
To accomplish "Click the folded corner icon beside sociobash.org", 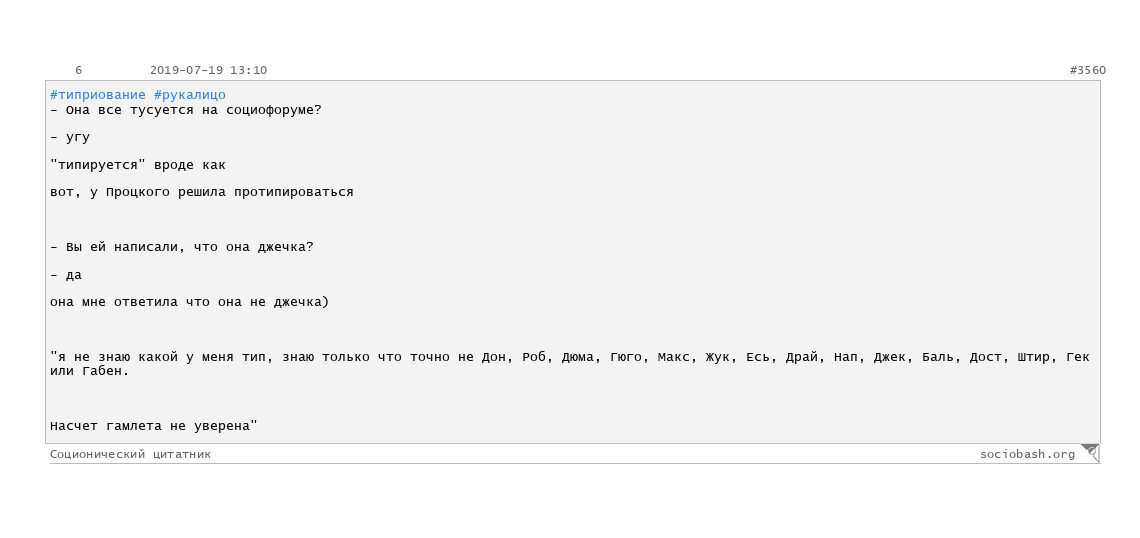I will click(x=1090, y=453).
